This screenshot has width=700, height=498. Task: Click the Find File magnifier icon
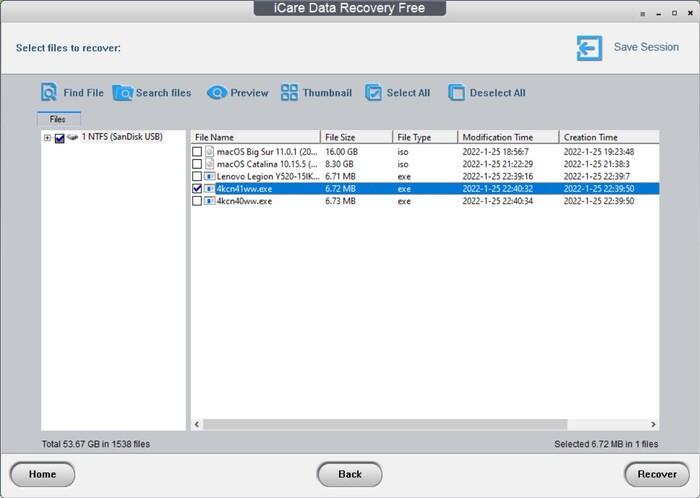point(49,92)
